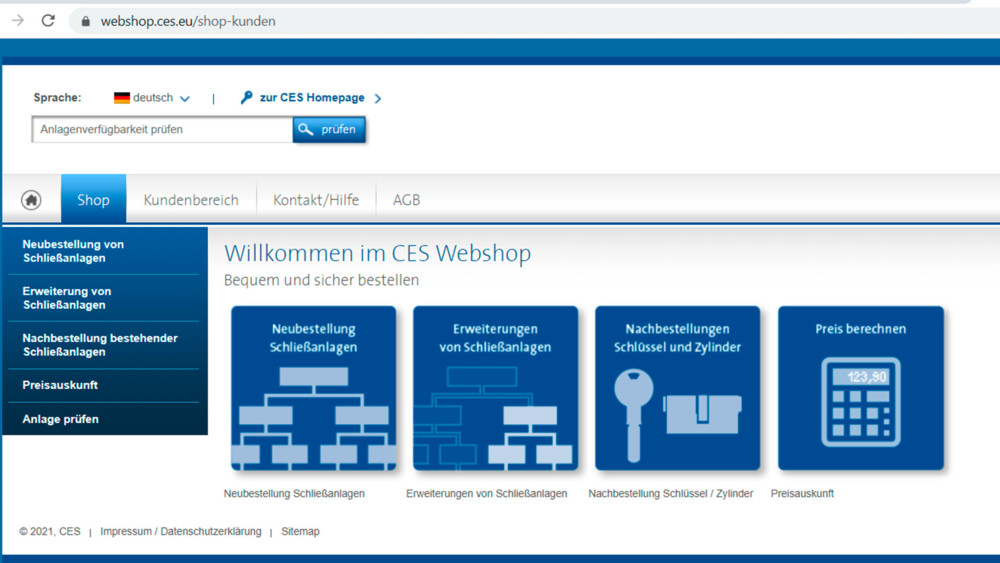Screen dimensions: 1000x563
Task: Click the German flag icon
Action: tap(121, 98)
